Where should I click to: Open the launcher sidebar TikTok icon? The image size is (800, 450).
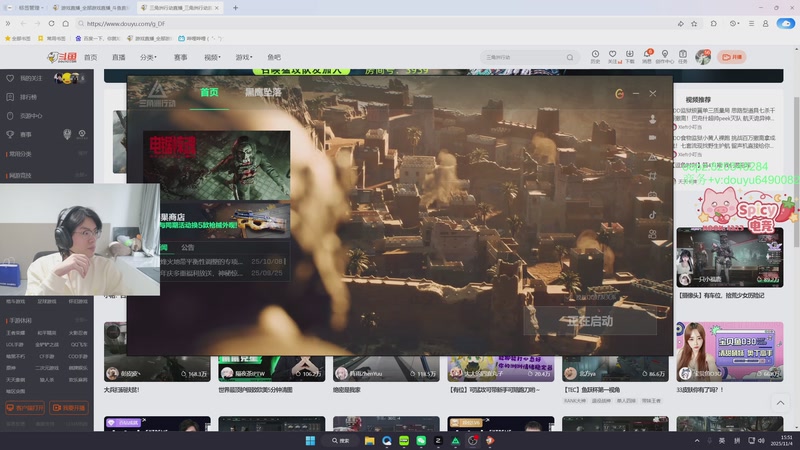(x=653, y=215)
